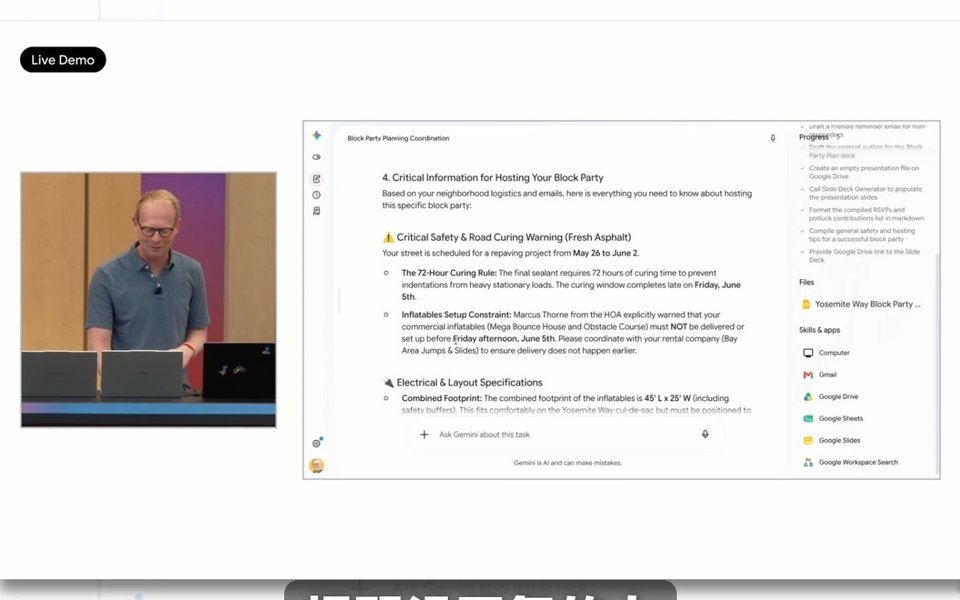Click progress step Provide Google Drive link
The width and height of the screenshot is (960, 600).
point(864,256)
